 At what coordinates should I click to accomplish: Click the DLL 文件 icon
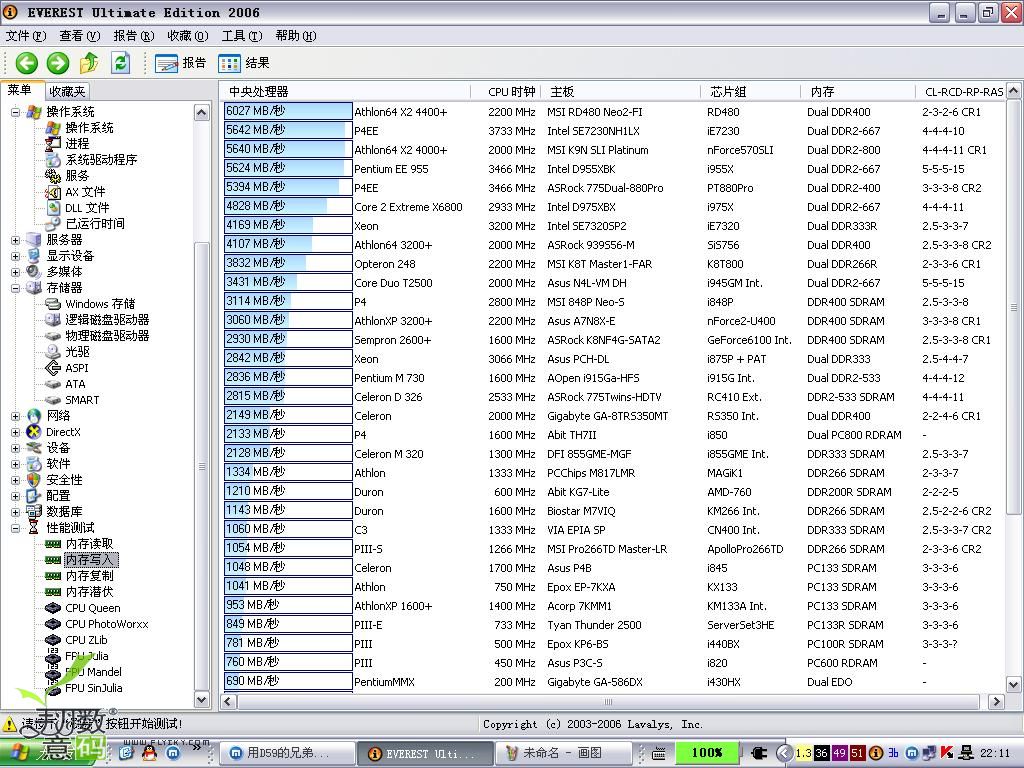(x=53, y=208)
